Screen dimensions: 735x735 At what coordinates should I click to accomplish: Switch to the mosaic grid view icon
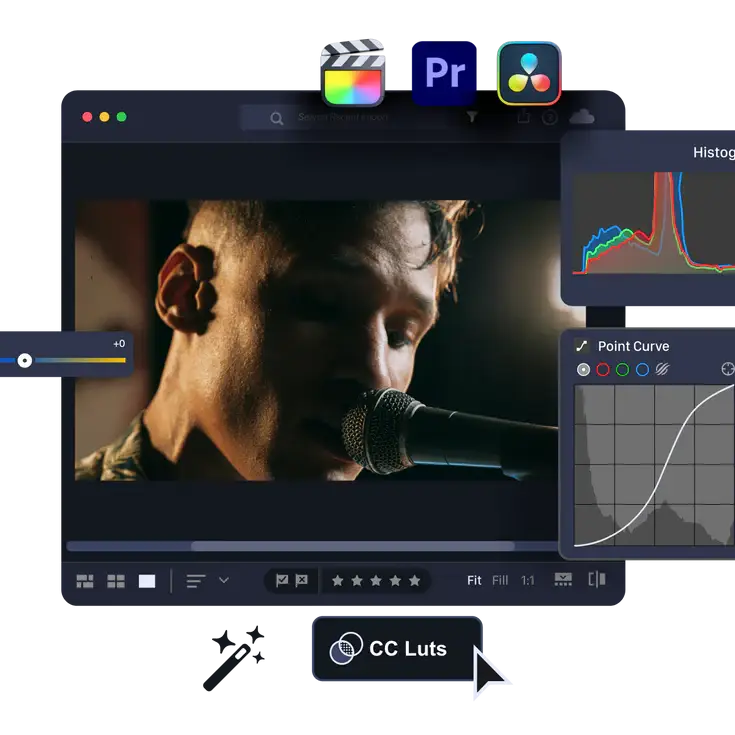tap(85, 581)
